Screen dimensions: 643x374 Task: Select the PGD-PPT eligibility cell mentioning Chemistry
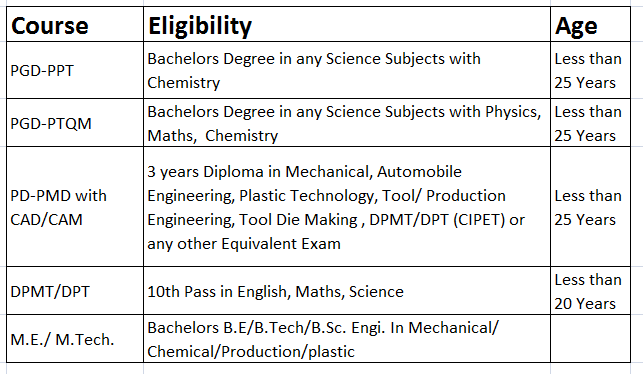tap(347, 70)
